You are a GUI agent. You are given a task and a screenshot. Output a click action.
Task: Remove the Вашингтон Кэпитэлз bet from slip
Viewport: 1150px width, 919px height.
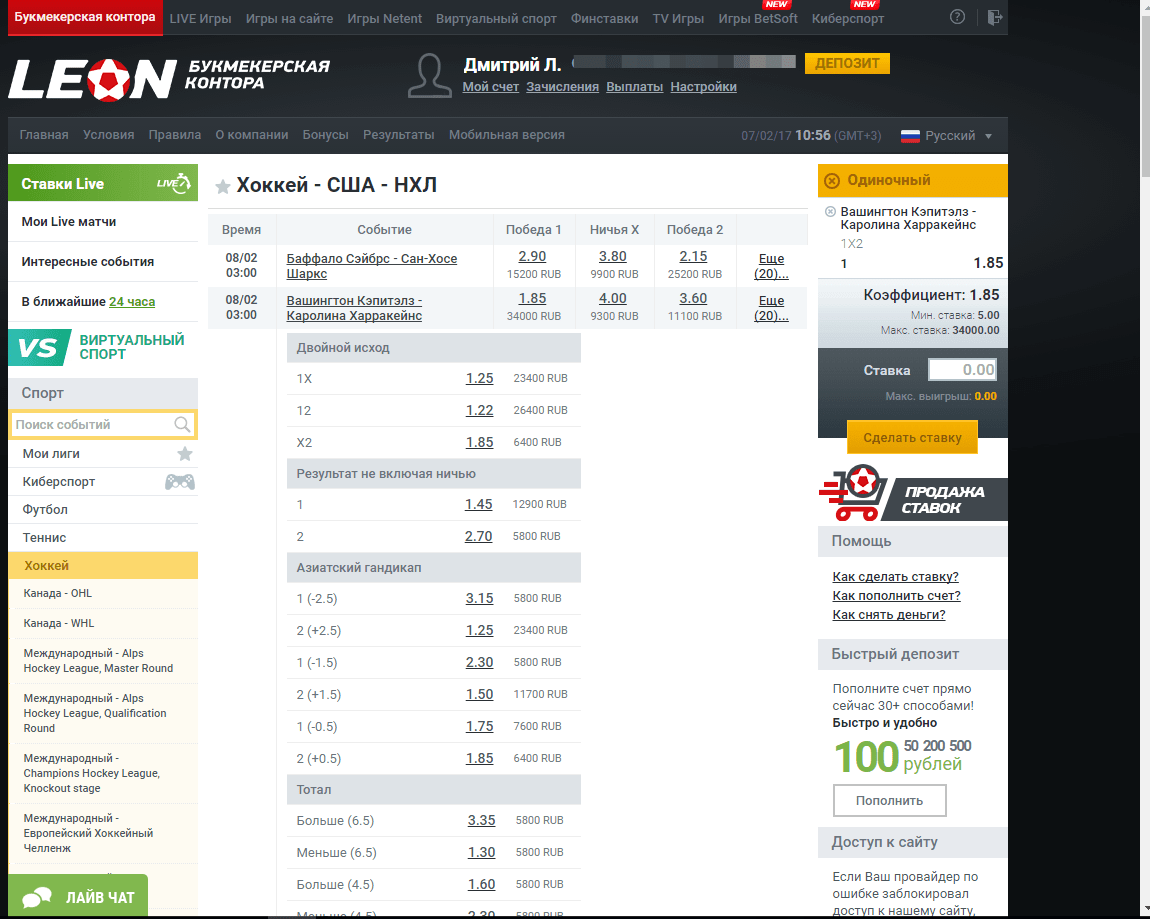click(x=830, y=212)
